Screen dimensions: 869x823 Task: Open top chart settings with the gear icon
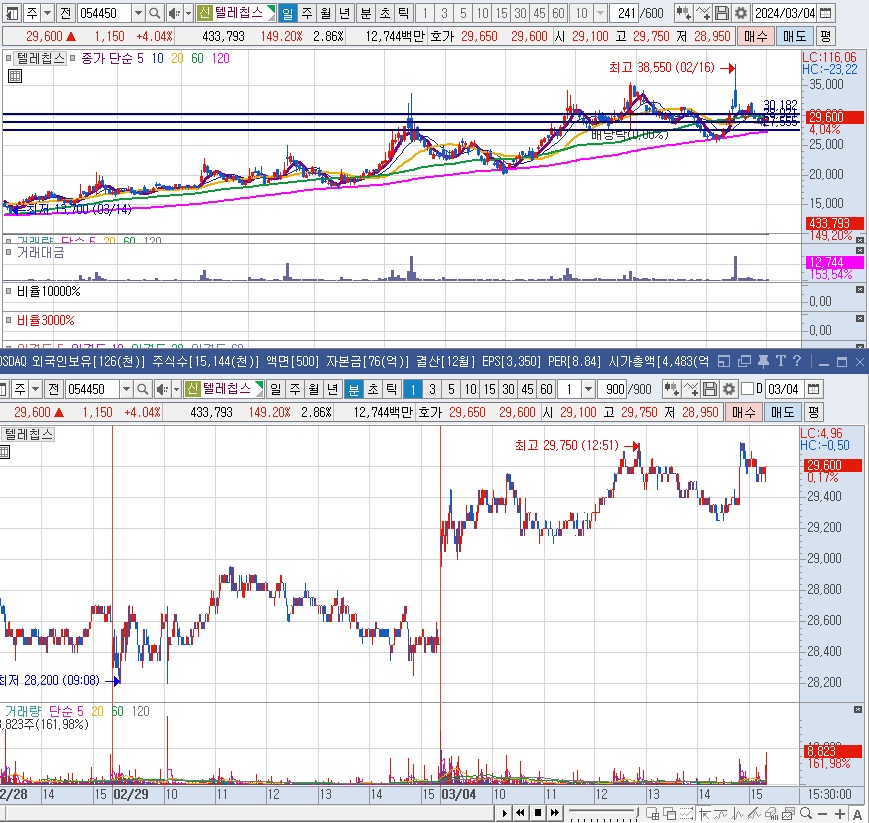(740, 13)
